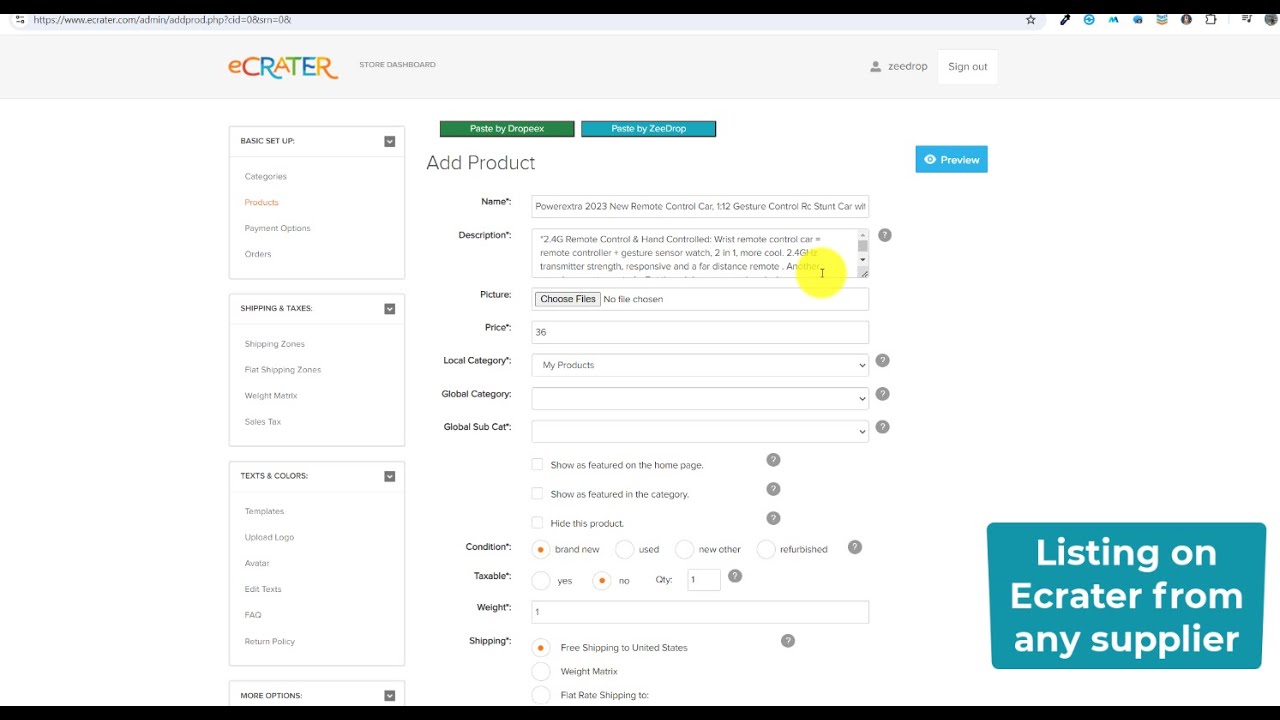This screenshot has width=1280, height=720.
Task: Select used condition
Action: coord(625,549)
